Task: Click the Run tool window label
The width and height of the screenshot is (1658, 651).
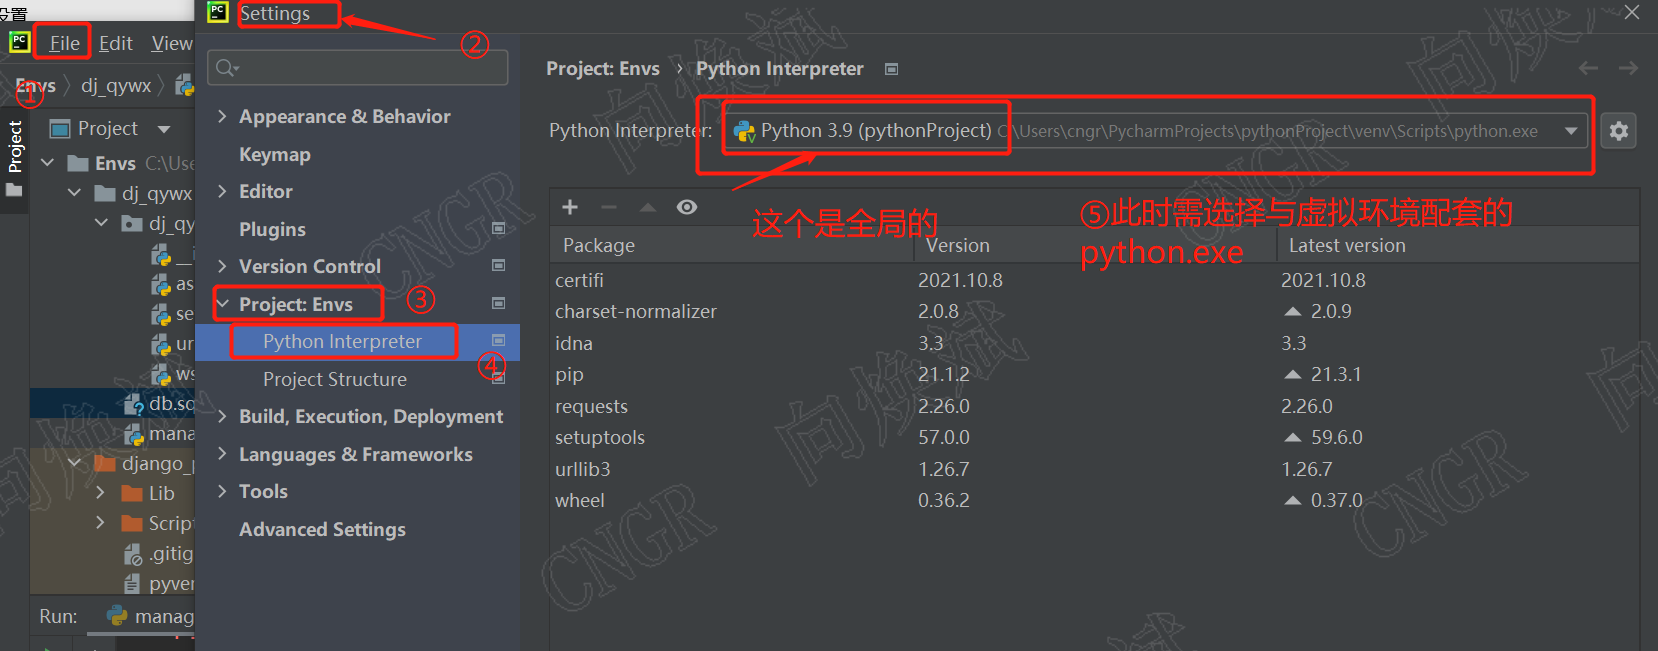Action: coord(58,616)
